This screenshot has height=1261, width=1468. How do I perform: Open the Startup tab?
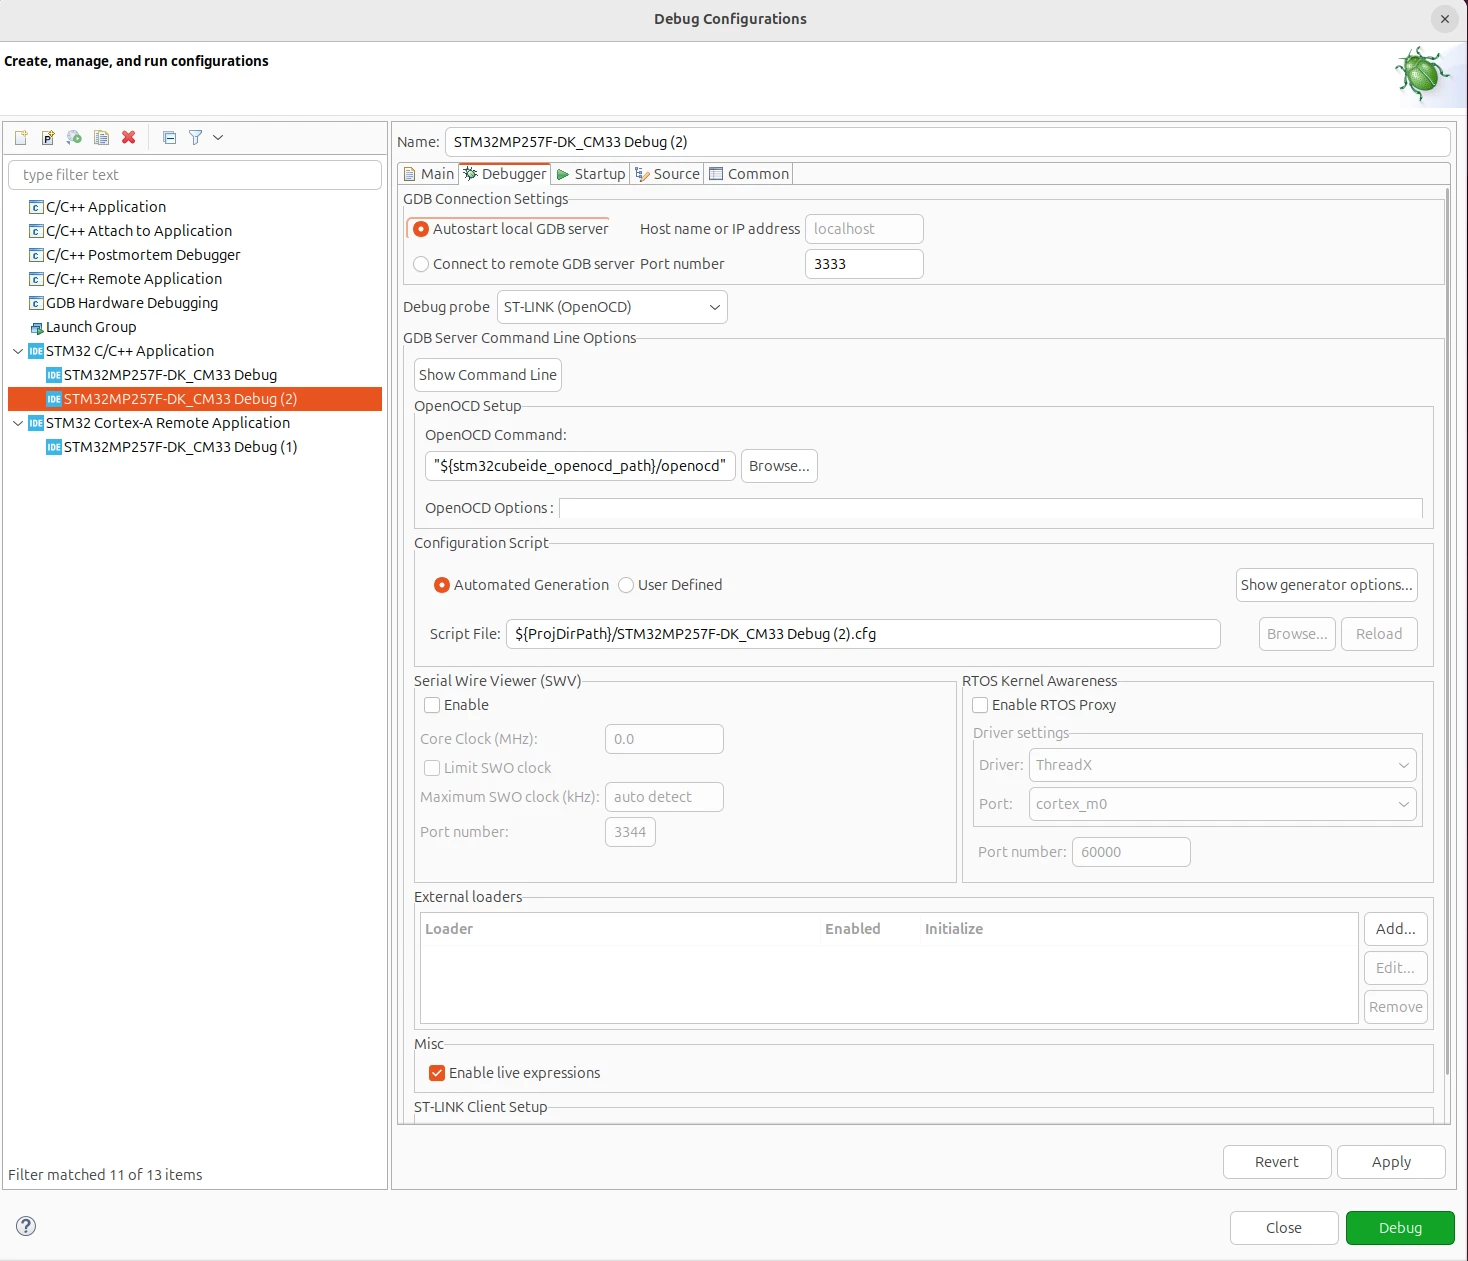[591, 174]
